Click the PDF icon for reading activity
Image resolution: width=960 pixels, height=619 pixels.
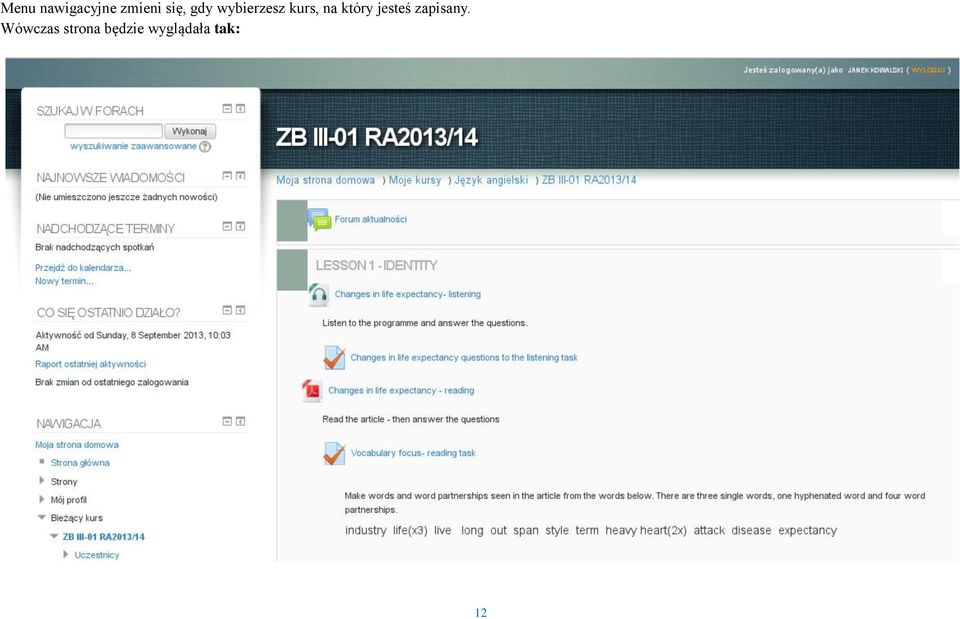(312, 390)
